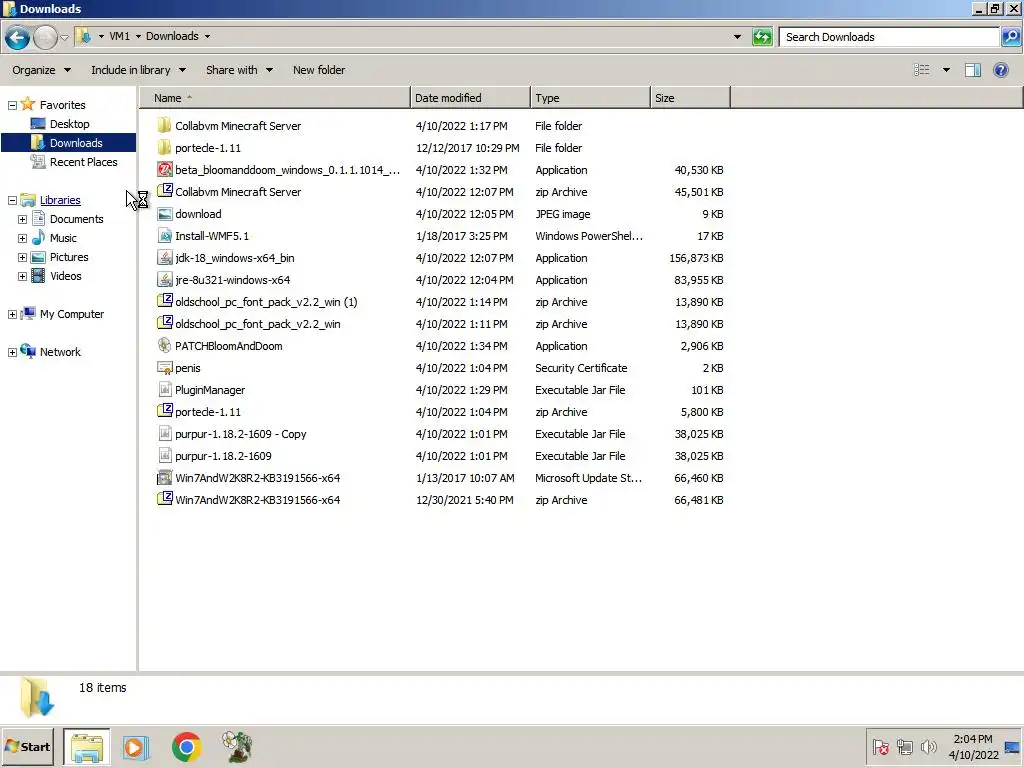Select the PATCHBloomAndDoom application icon
Image resolution: width=1024 pixels, height=768 pixels.
[x=165, y=346]
